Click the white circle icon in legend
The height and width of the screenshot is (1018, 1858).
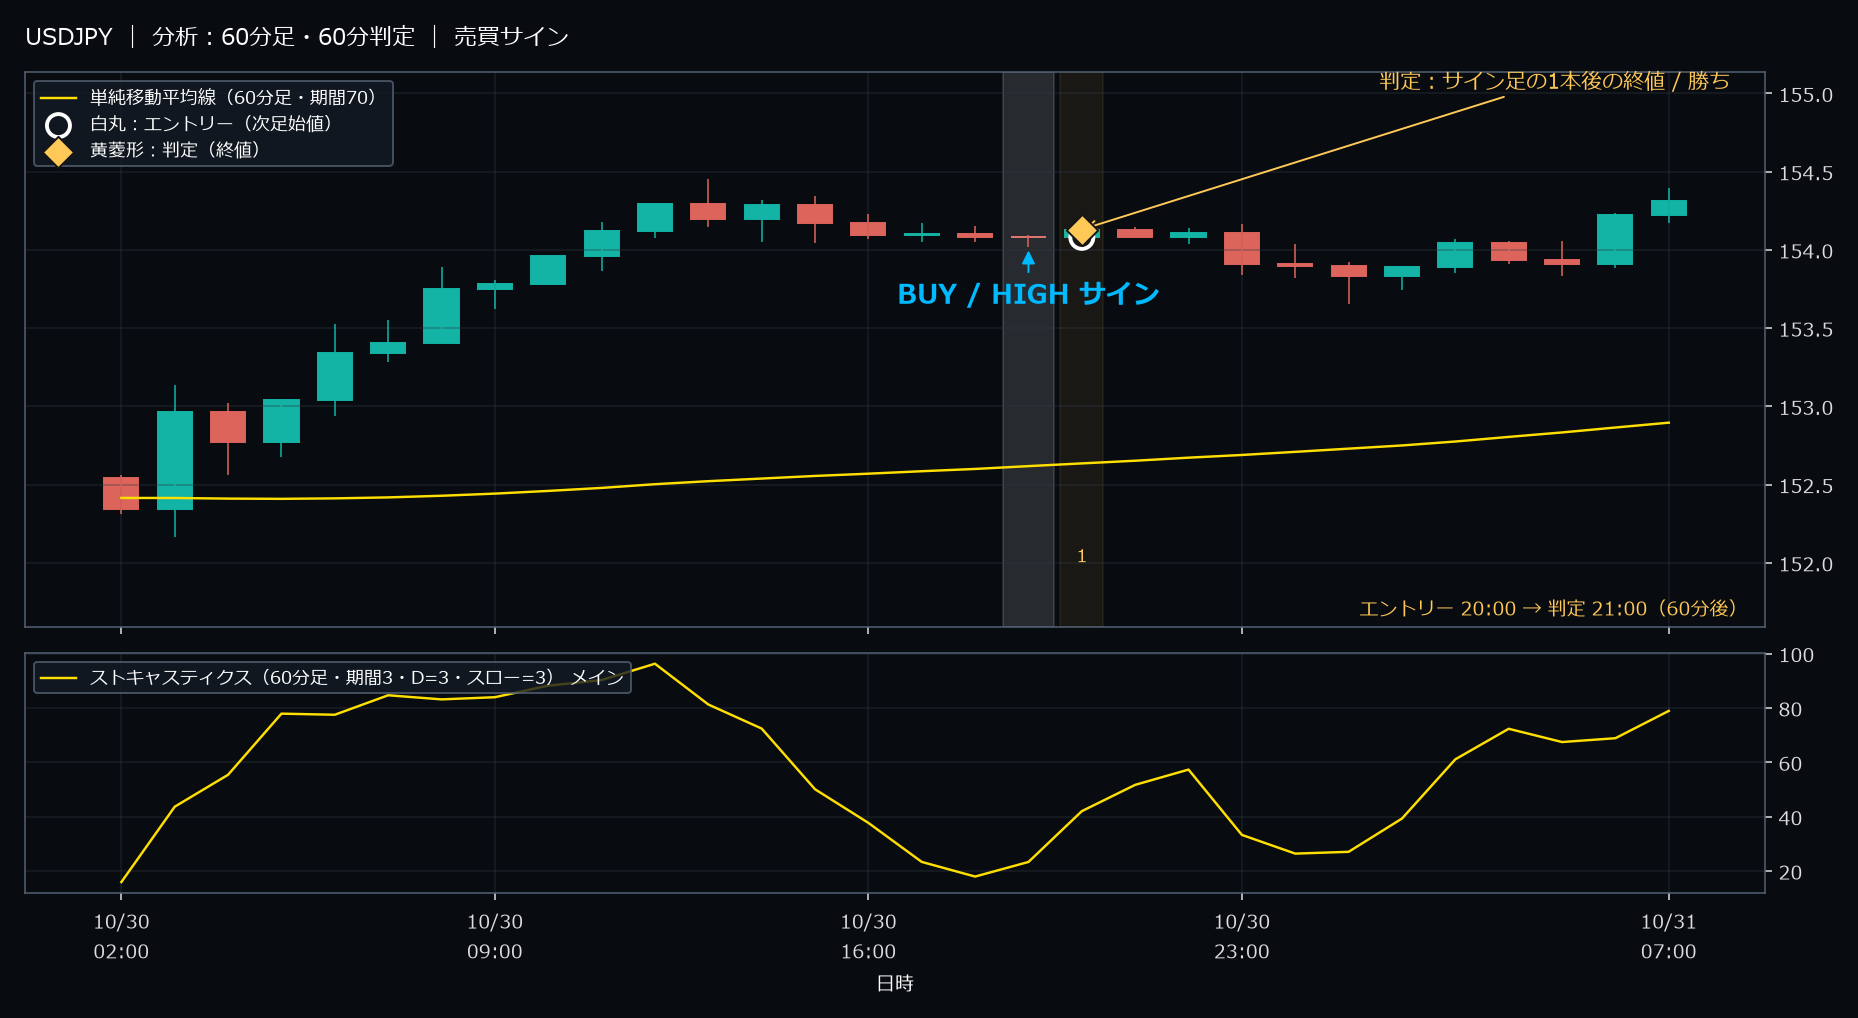59,125
